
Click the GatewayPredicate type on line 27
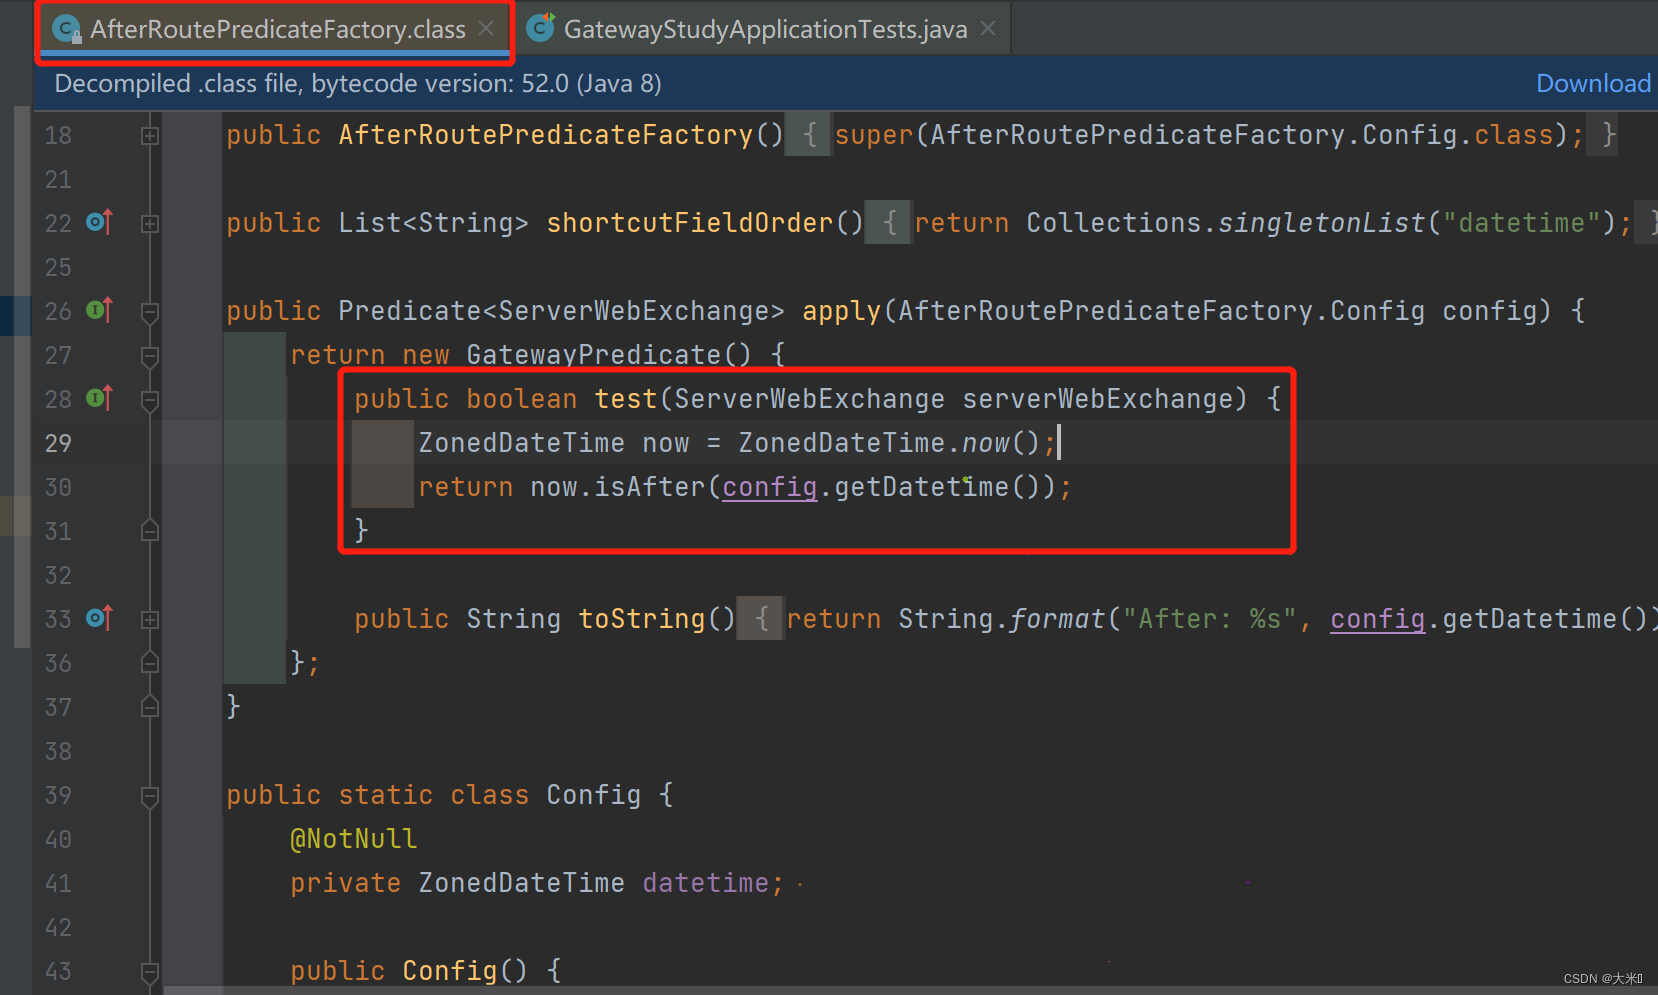(x=594, y=355)
